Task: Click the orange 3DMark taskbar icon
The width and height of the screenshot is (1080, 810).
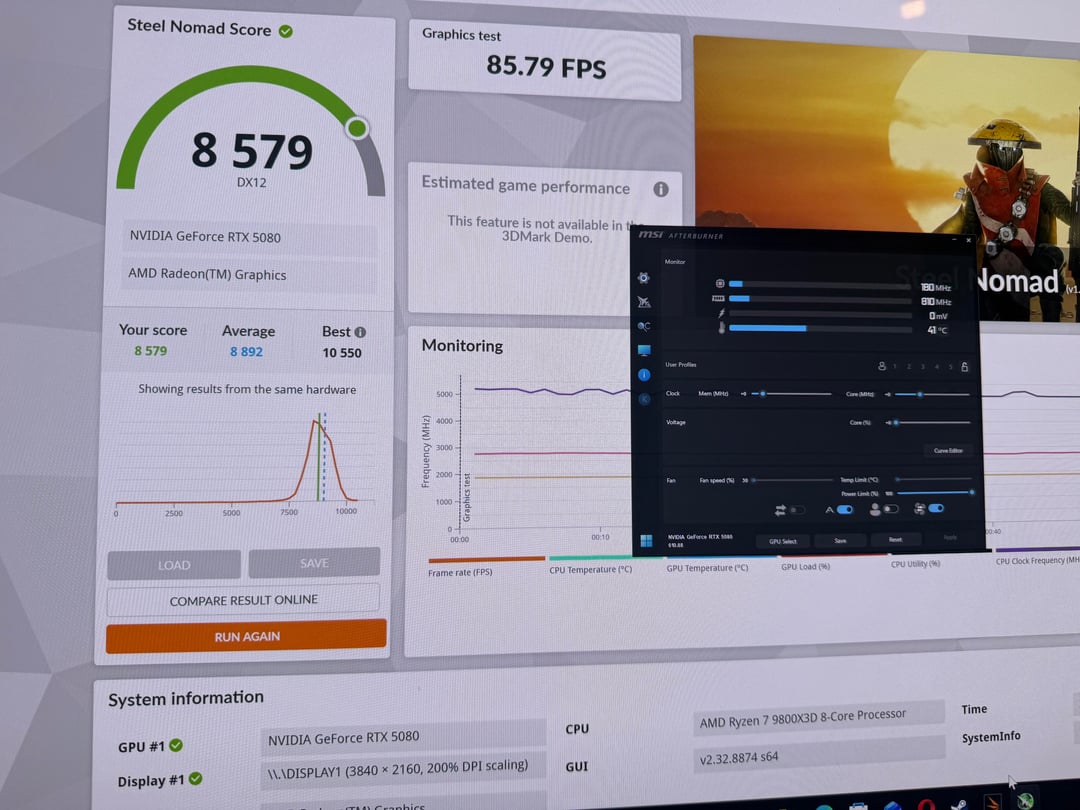Action: [x=993, y=802]
